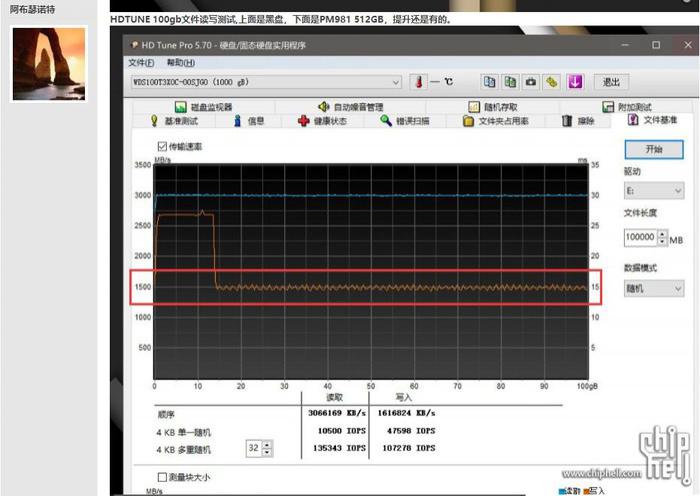The image size is (700, 496).
Task: Select the 擦除 tab
Action: [x=578, y=121]
